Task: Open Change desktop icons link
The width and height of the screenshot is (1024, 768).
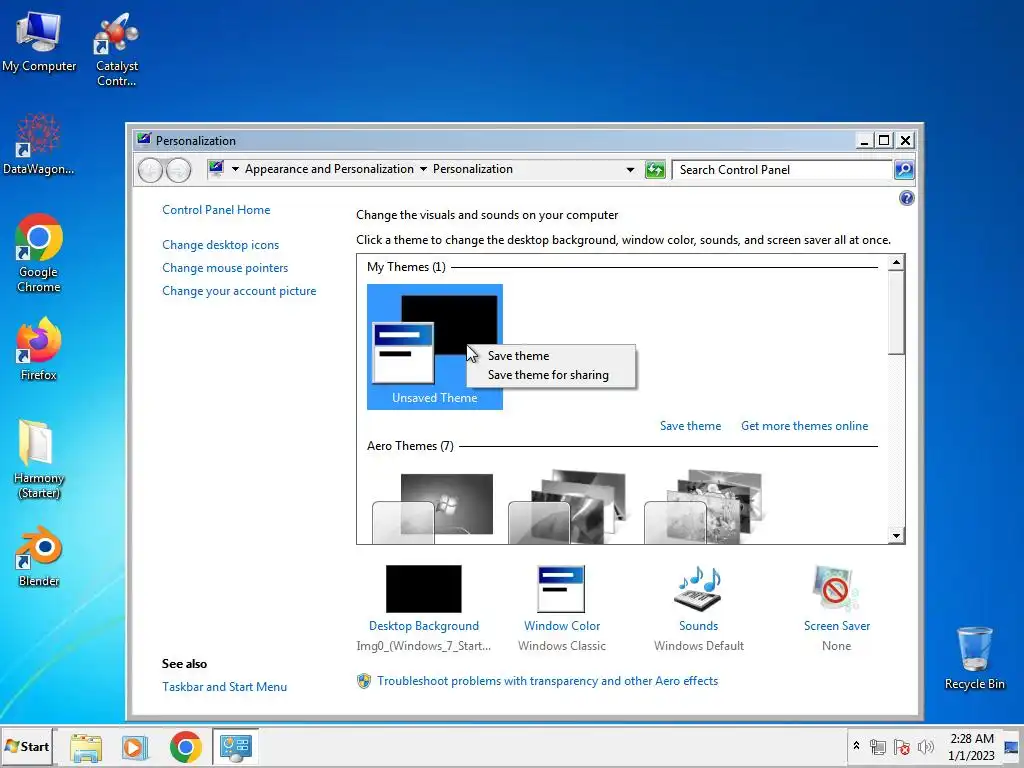Action: pos(221,245)
